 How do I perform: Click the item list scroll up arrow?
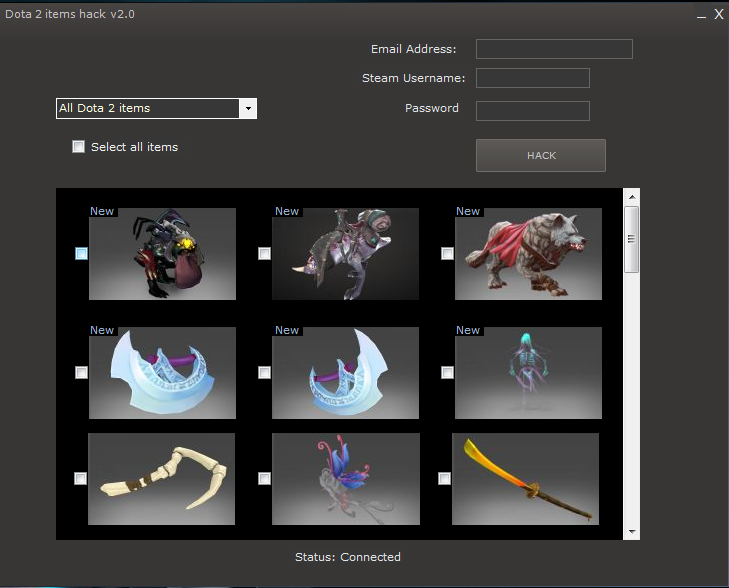pyautogui.click(x=632, y=197)
